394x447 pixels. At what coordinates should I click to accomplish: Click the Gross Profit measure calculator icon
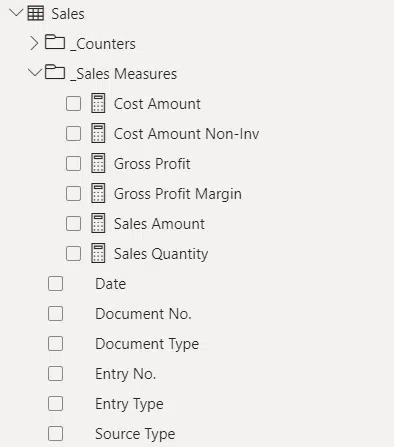point(98,163)
